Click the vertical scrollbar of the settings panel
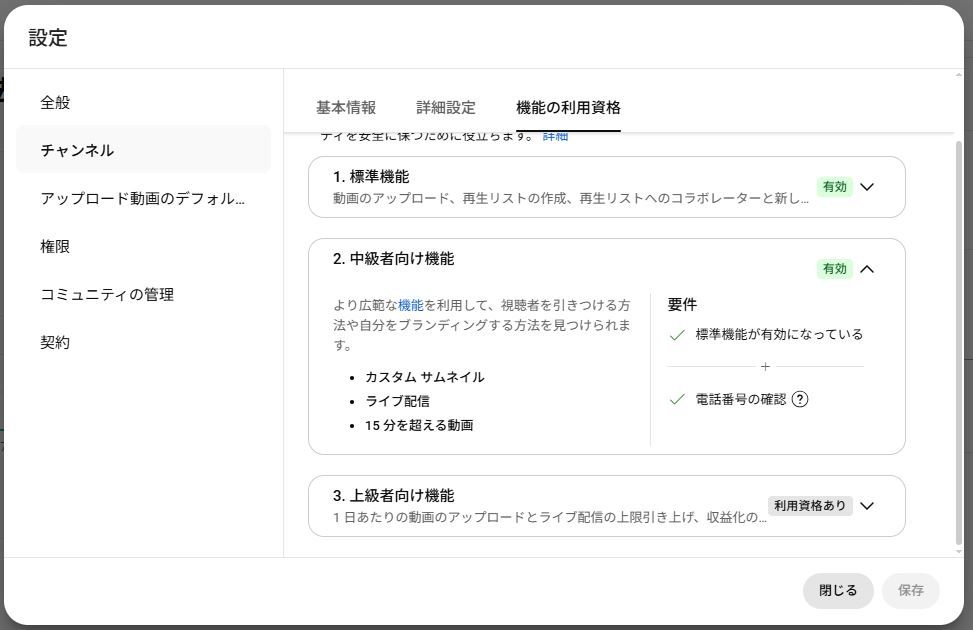The image size is (973, 630). (x=958, y=340)
